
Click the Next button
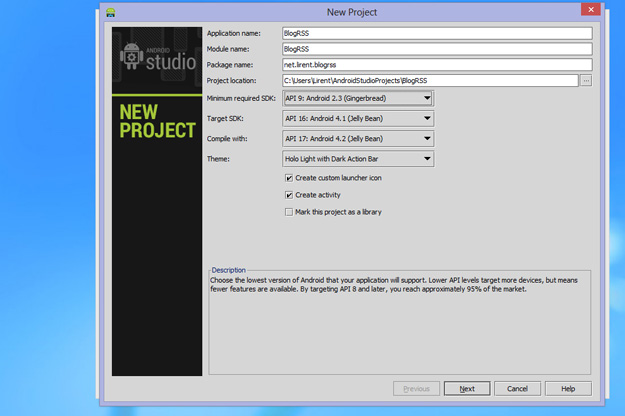point(467,389)
